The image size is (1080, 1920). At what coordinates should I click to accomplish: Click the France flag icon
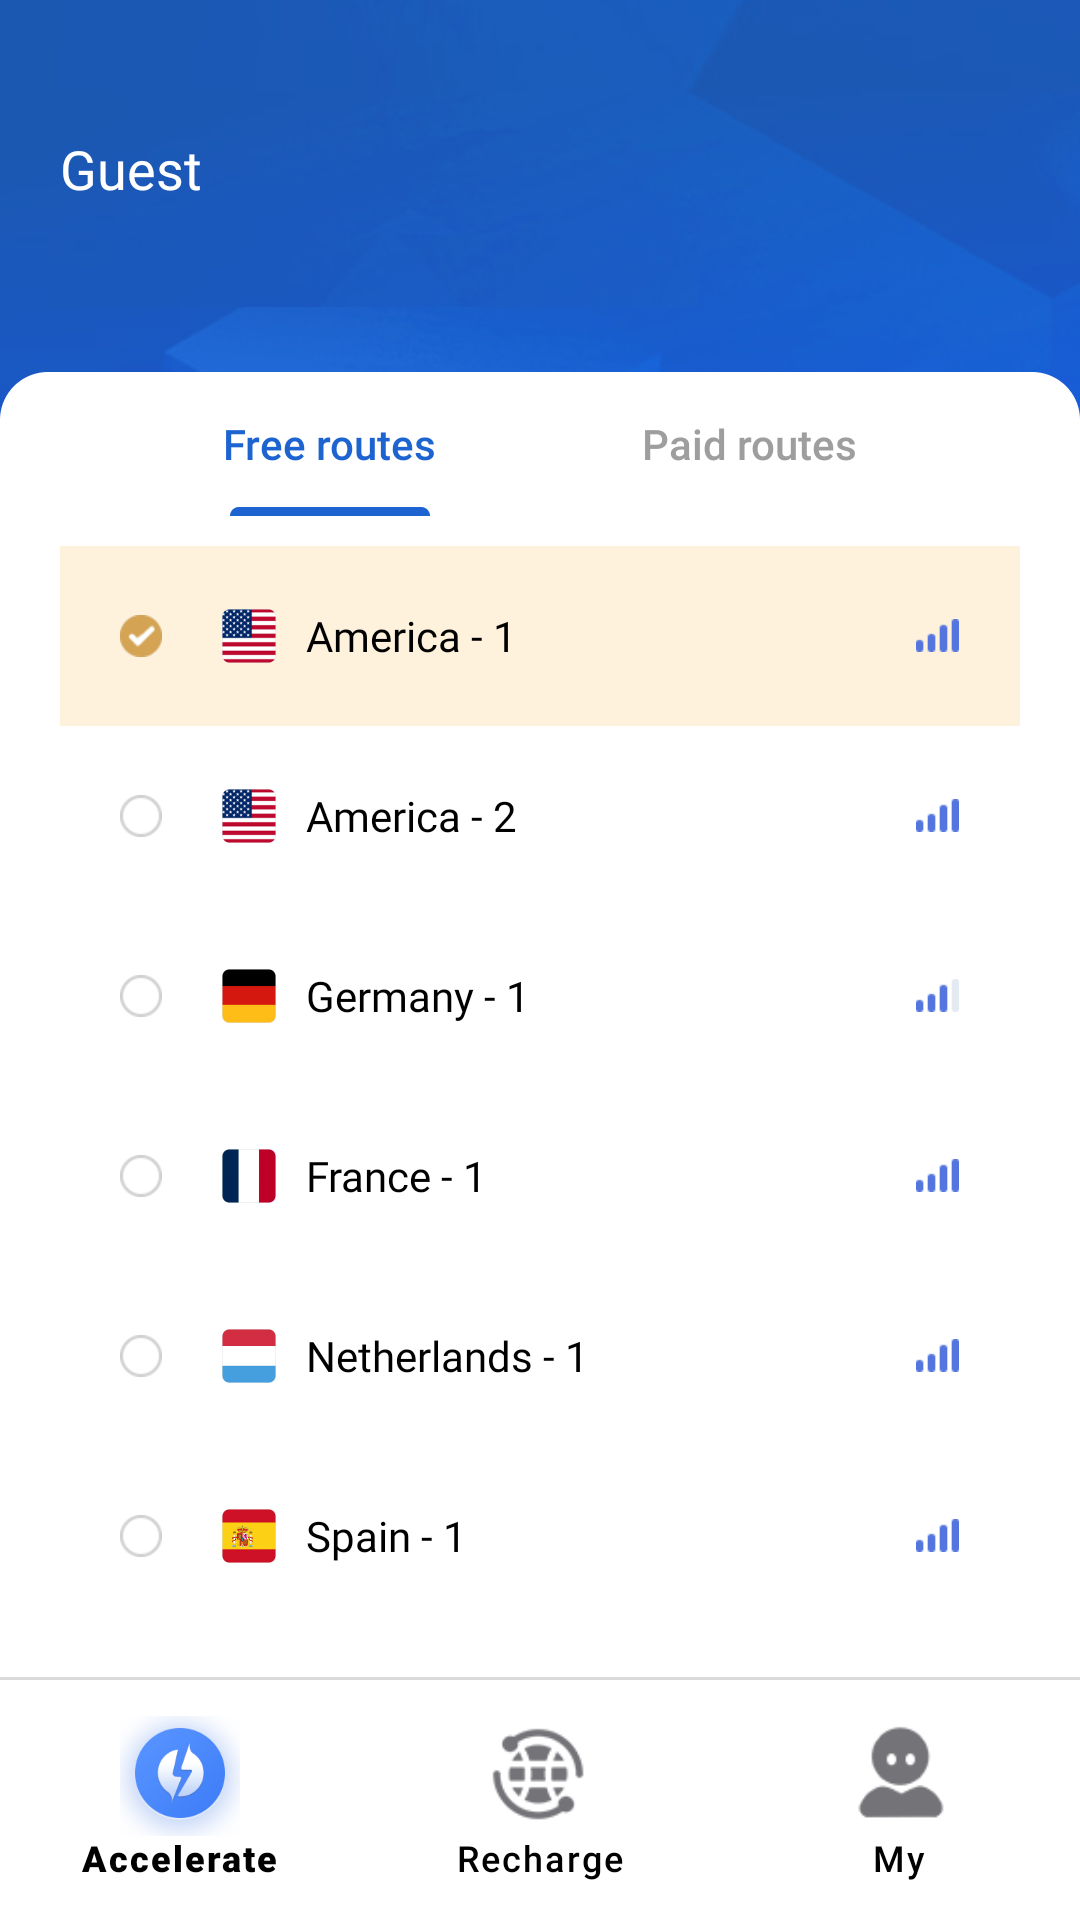249,1176
